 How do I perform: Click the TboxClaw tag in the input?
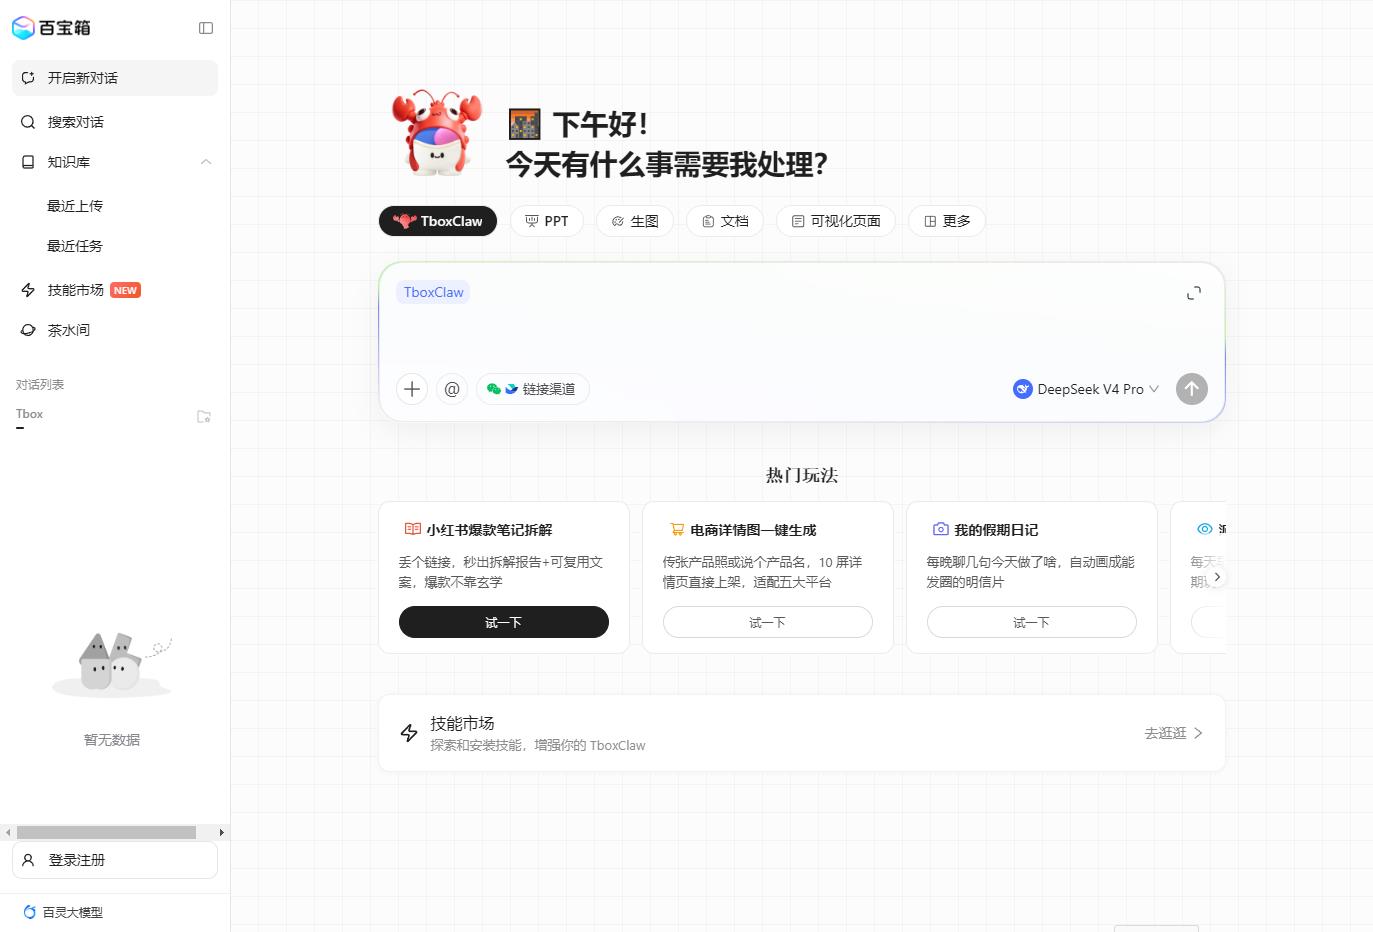(x=434, y=292)
